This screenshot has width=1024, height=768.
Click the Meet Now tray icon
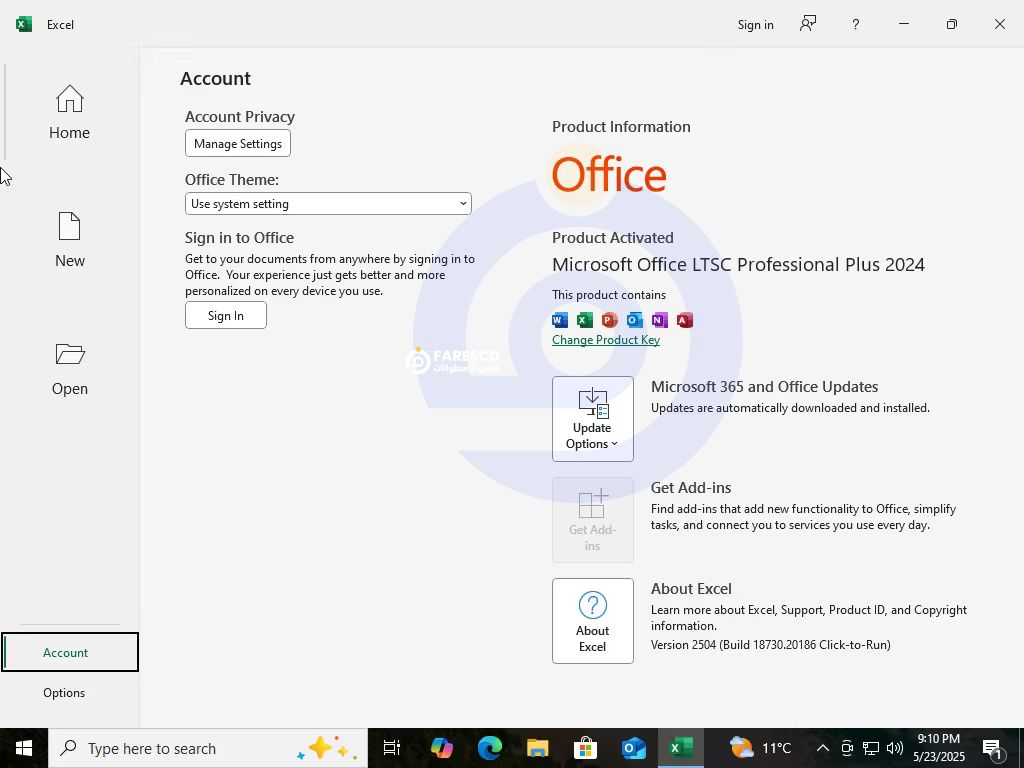point(847,748)
